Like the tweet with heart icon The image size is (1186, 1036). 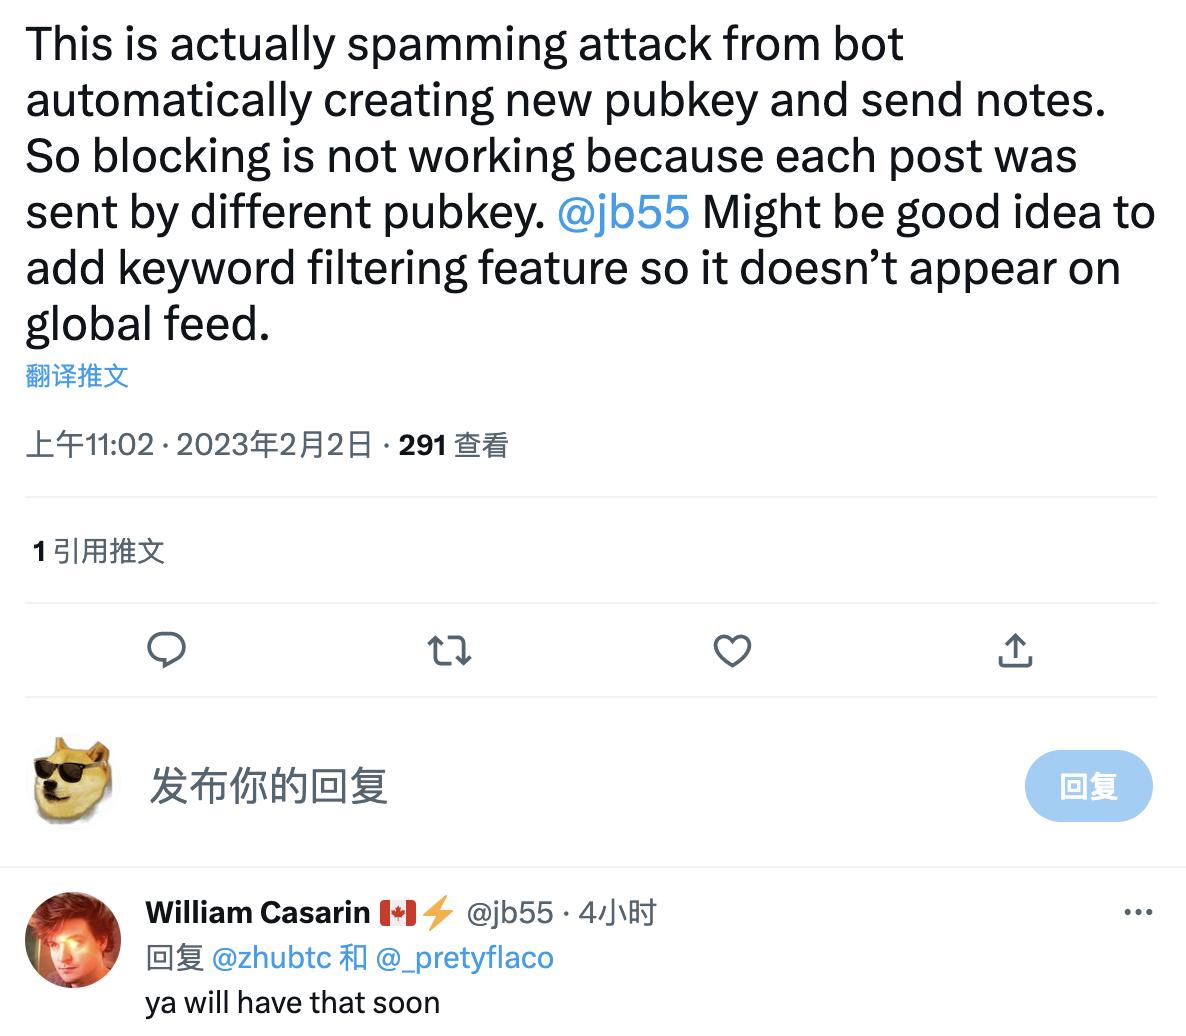click(x=732, y=652)
